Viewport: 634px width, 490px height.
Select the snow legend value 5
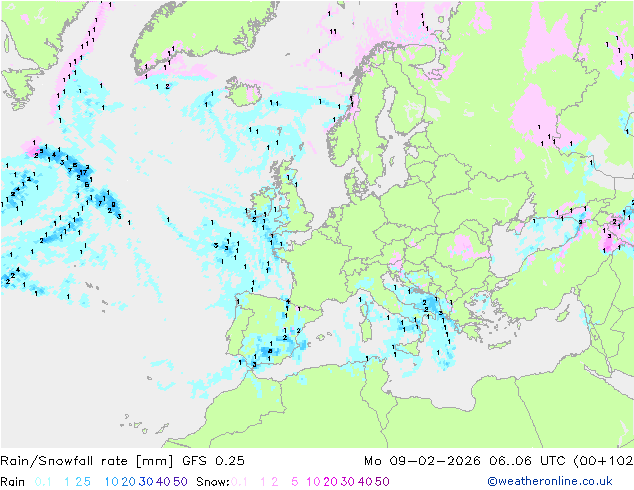point(294,482)
